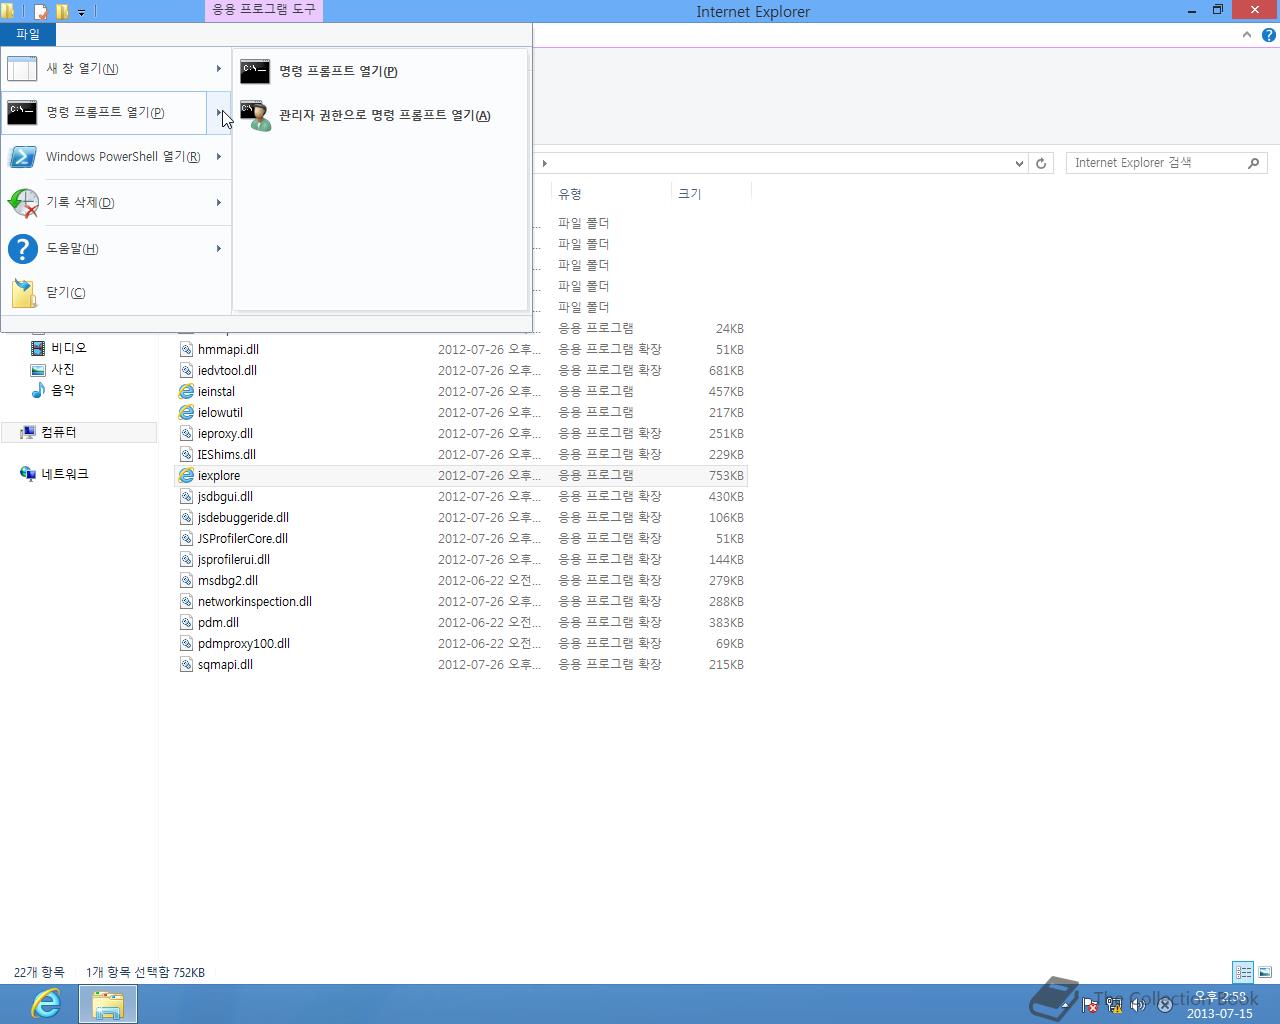Open quick access toolbar customize dropdown
The image size is (1280, 1024).
point(82,12)
